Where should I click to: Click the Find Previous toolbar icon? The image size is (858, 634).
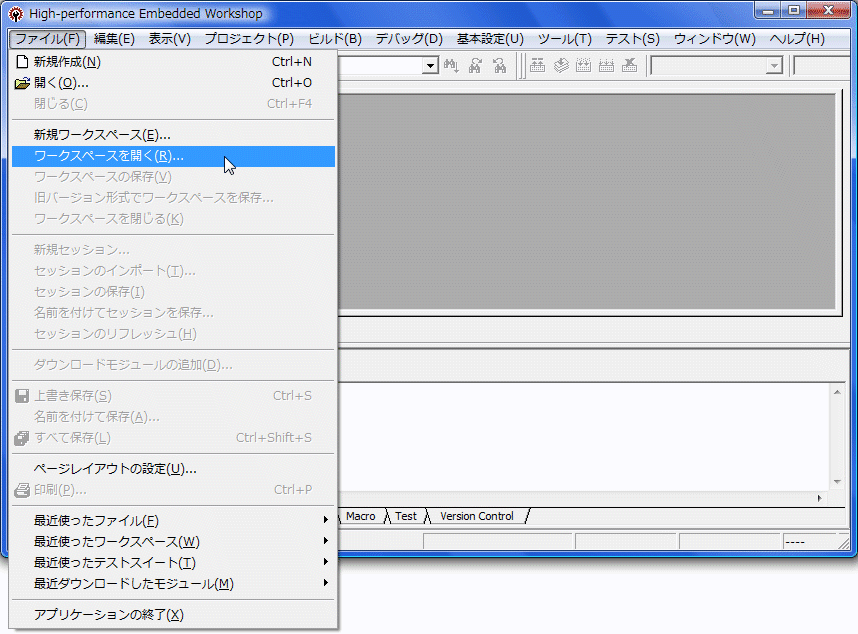click(498, 65)
